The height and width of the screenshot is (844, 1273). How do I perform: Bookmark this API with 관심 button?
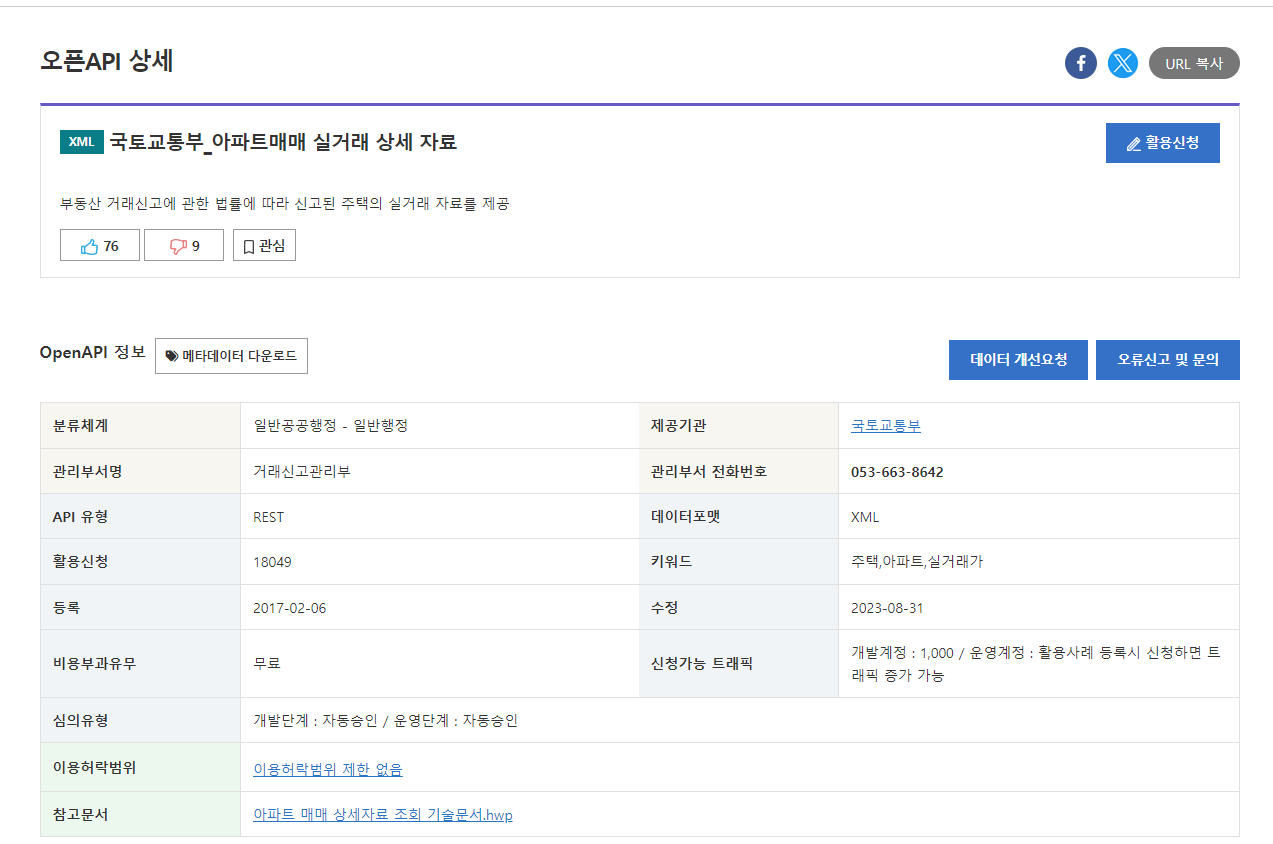click(264, 246)
